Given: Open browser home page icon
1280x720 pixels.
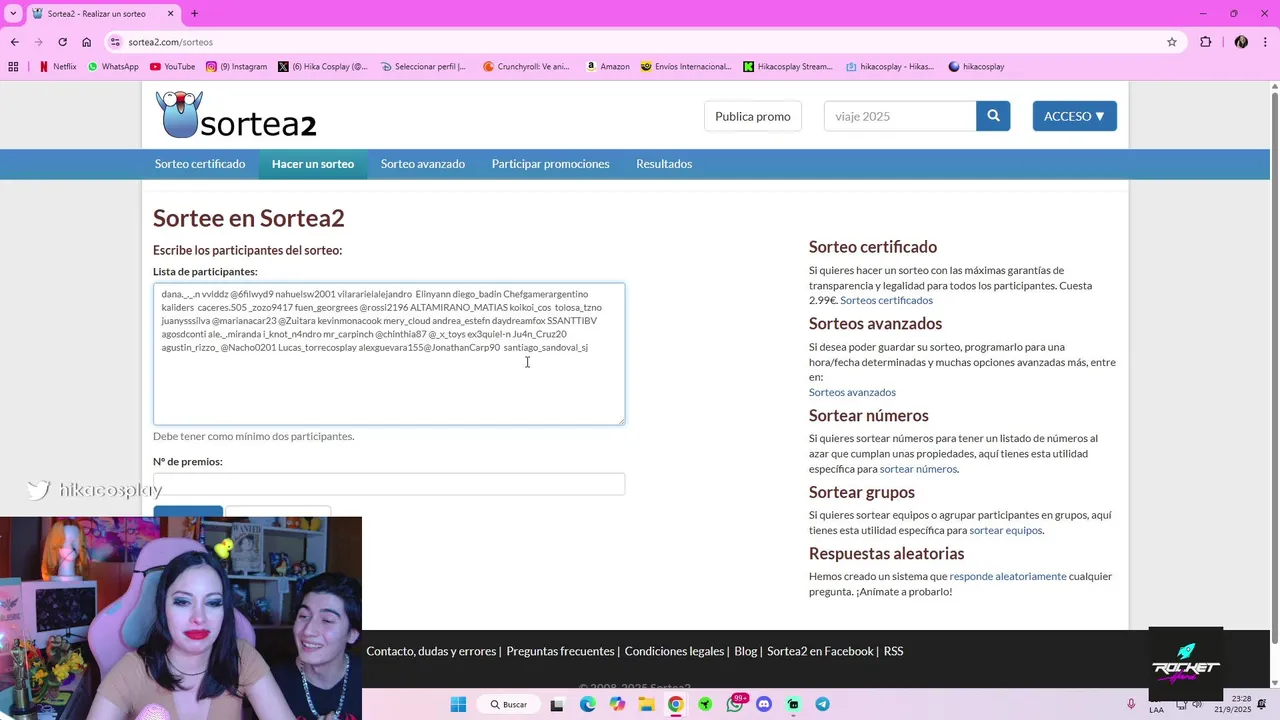Looking at the screenshot, I should pyautogui.click(x=87, y=42).
